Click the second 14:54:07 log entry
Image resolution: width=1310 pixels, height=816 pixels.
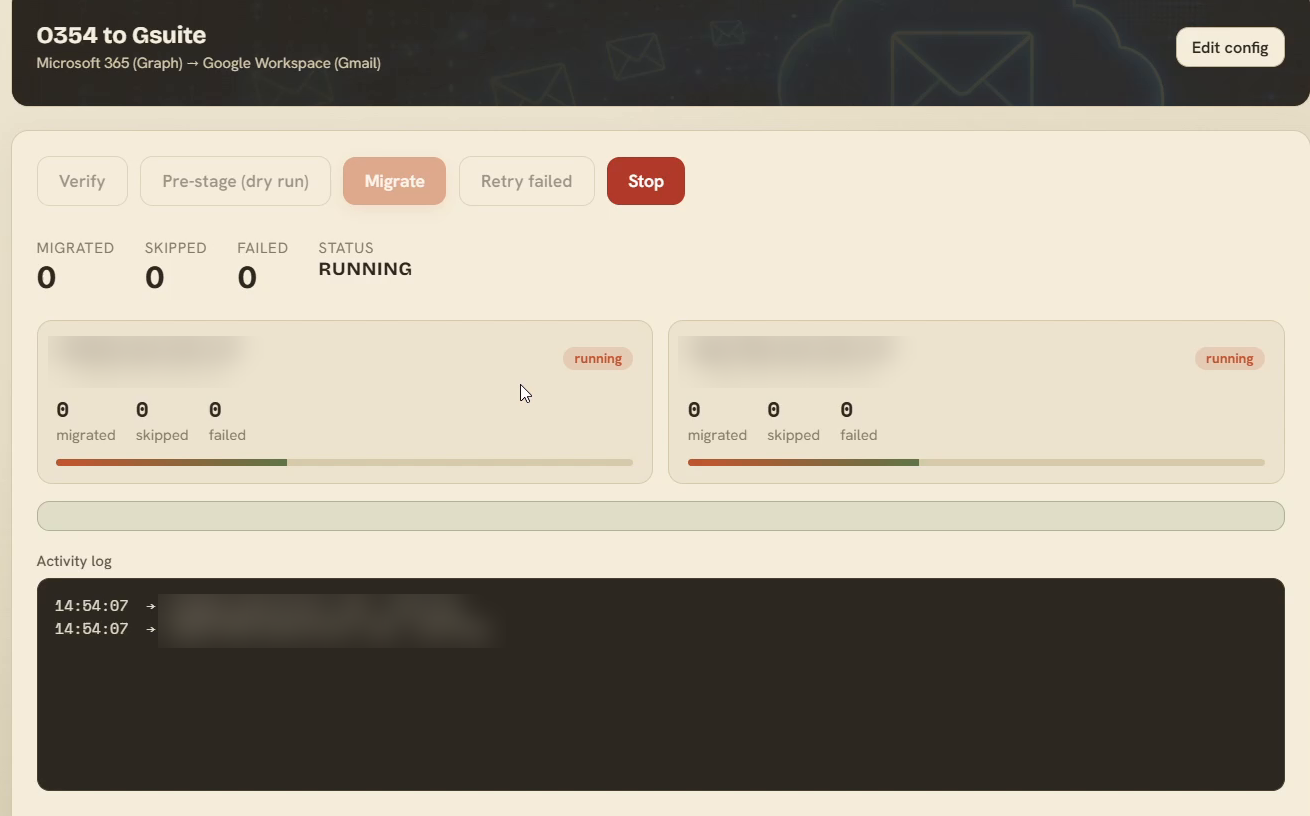pyautogui.click(x=275, y=629)
